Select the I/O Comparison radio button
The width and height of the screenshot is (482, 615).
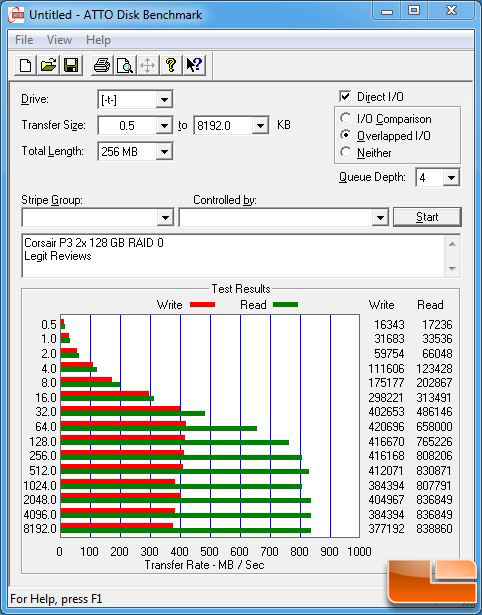tap(346, 118)
